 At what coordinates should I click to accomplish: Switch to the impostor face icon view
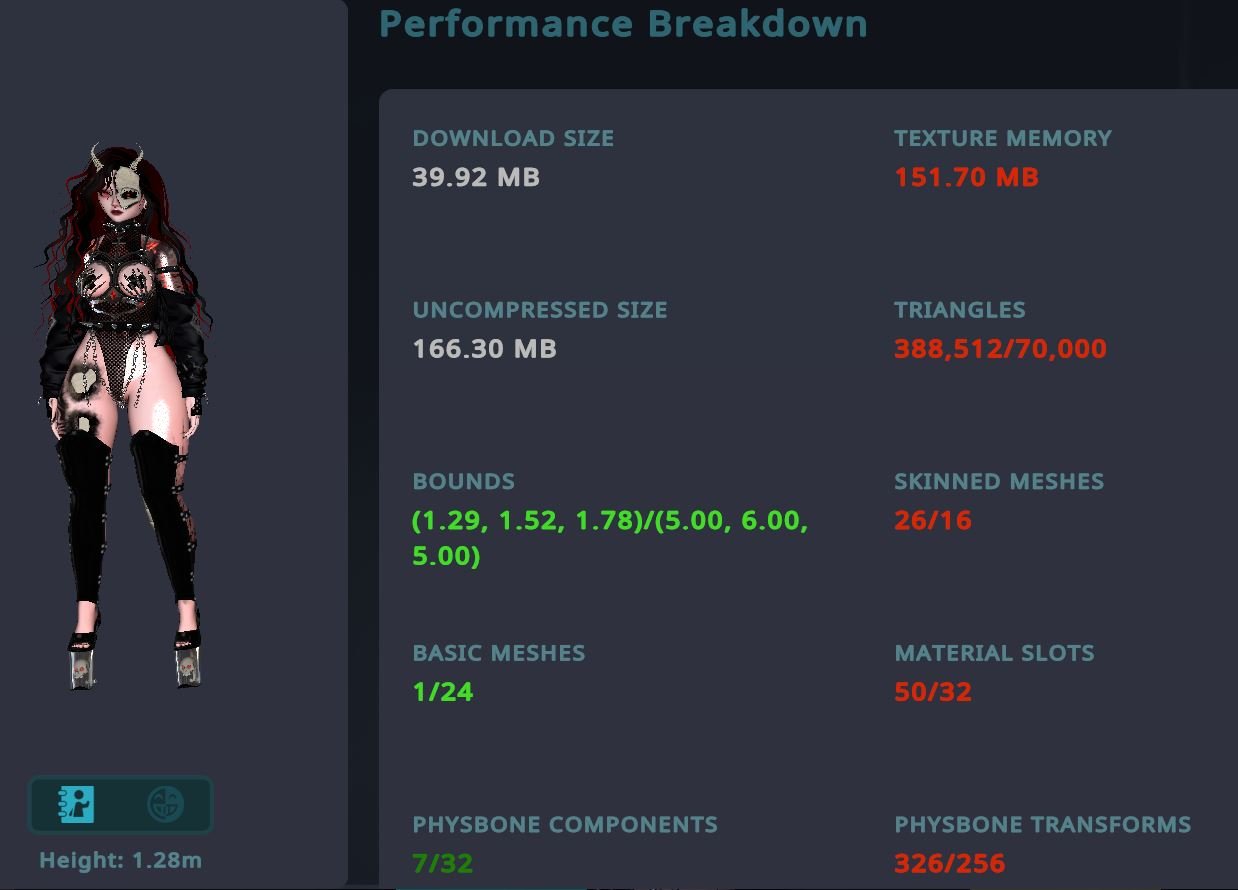[166, 804]
